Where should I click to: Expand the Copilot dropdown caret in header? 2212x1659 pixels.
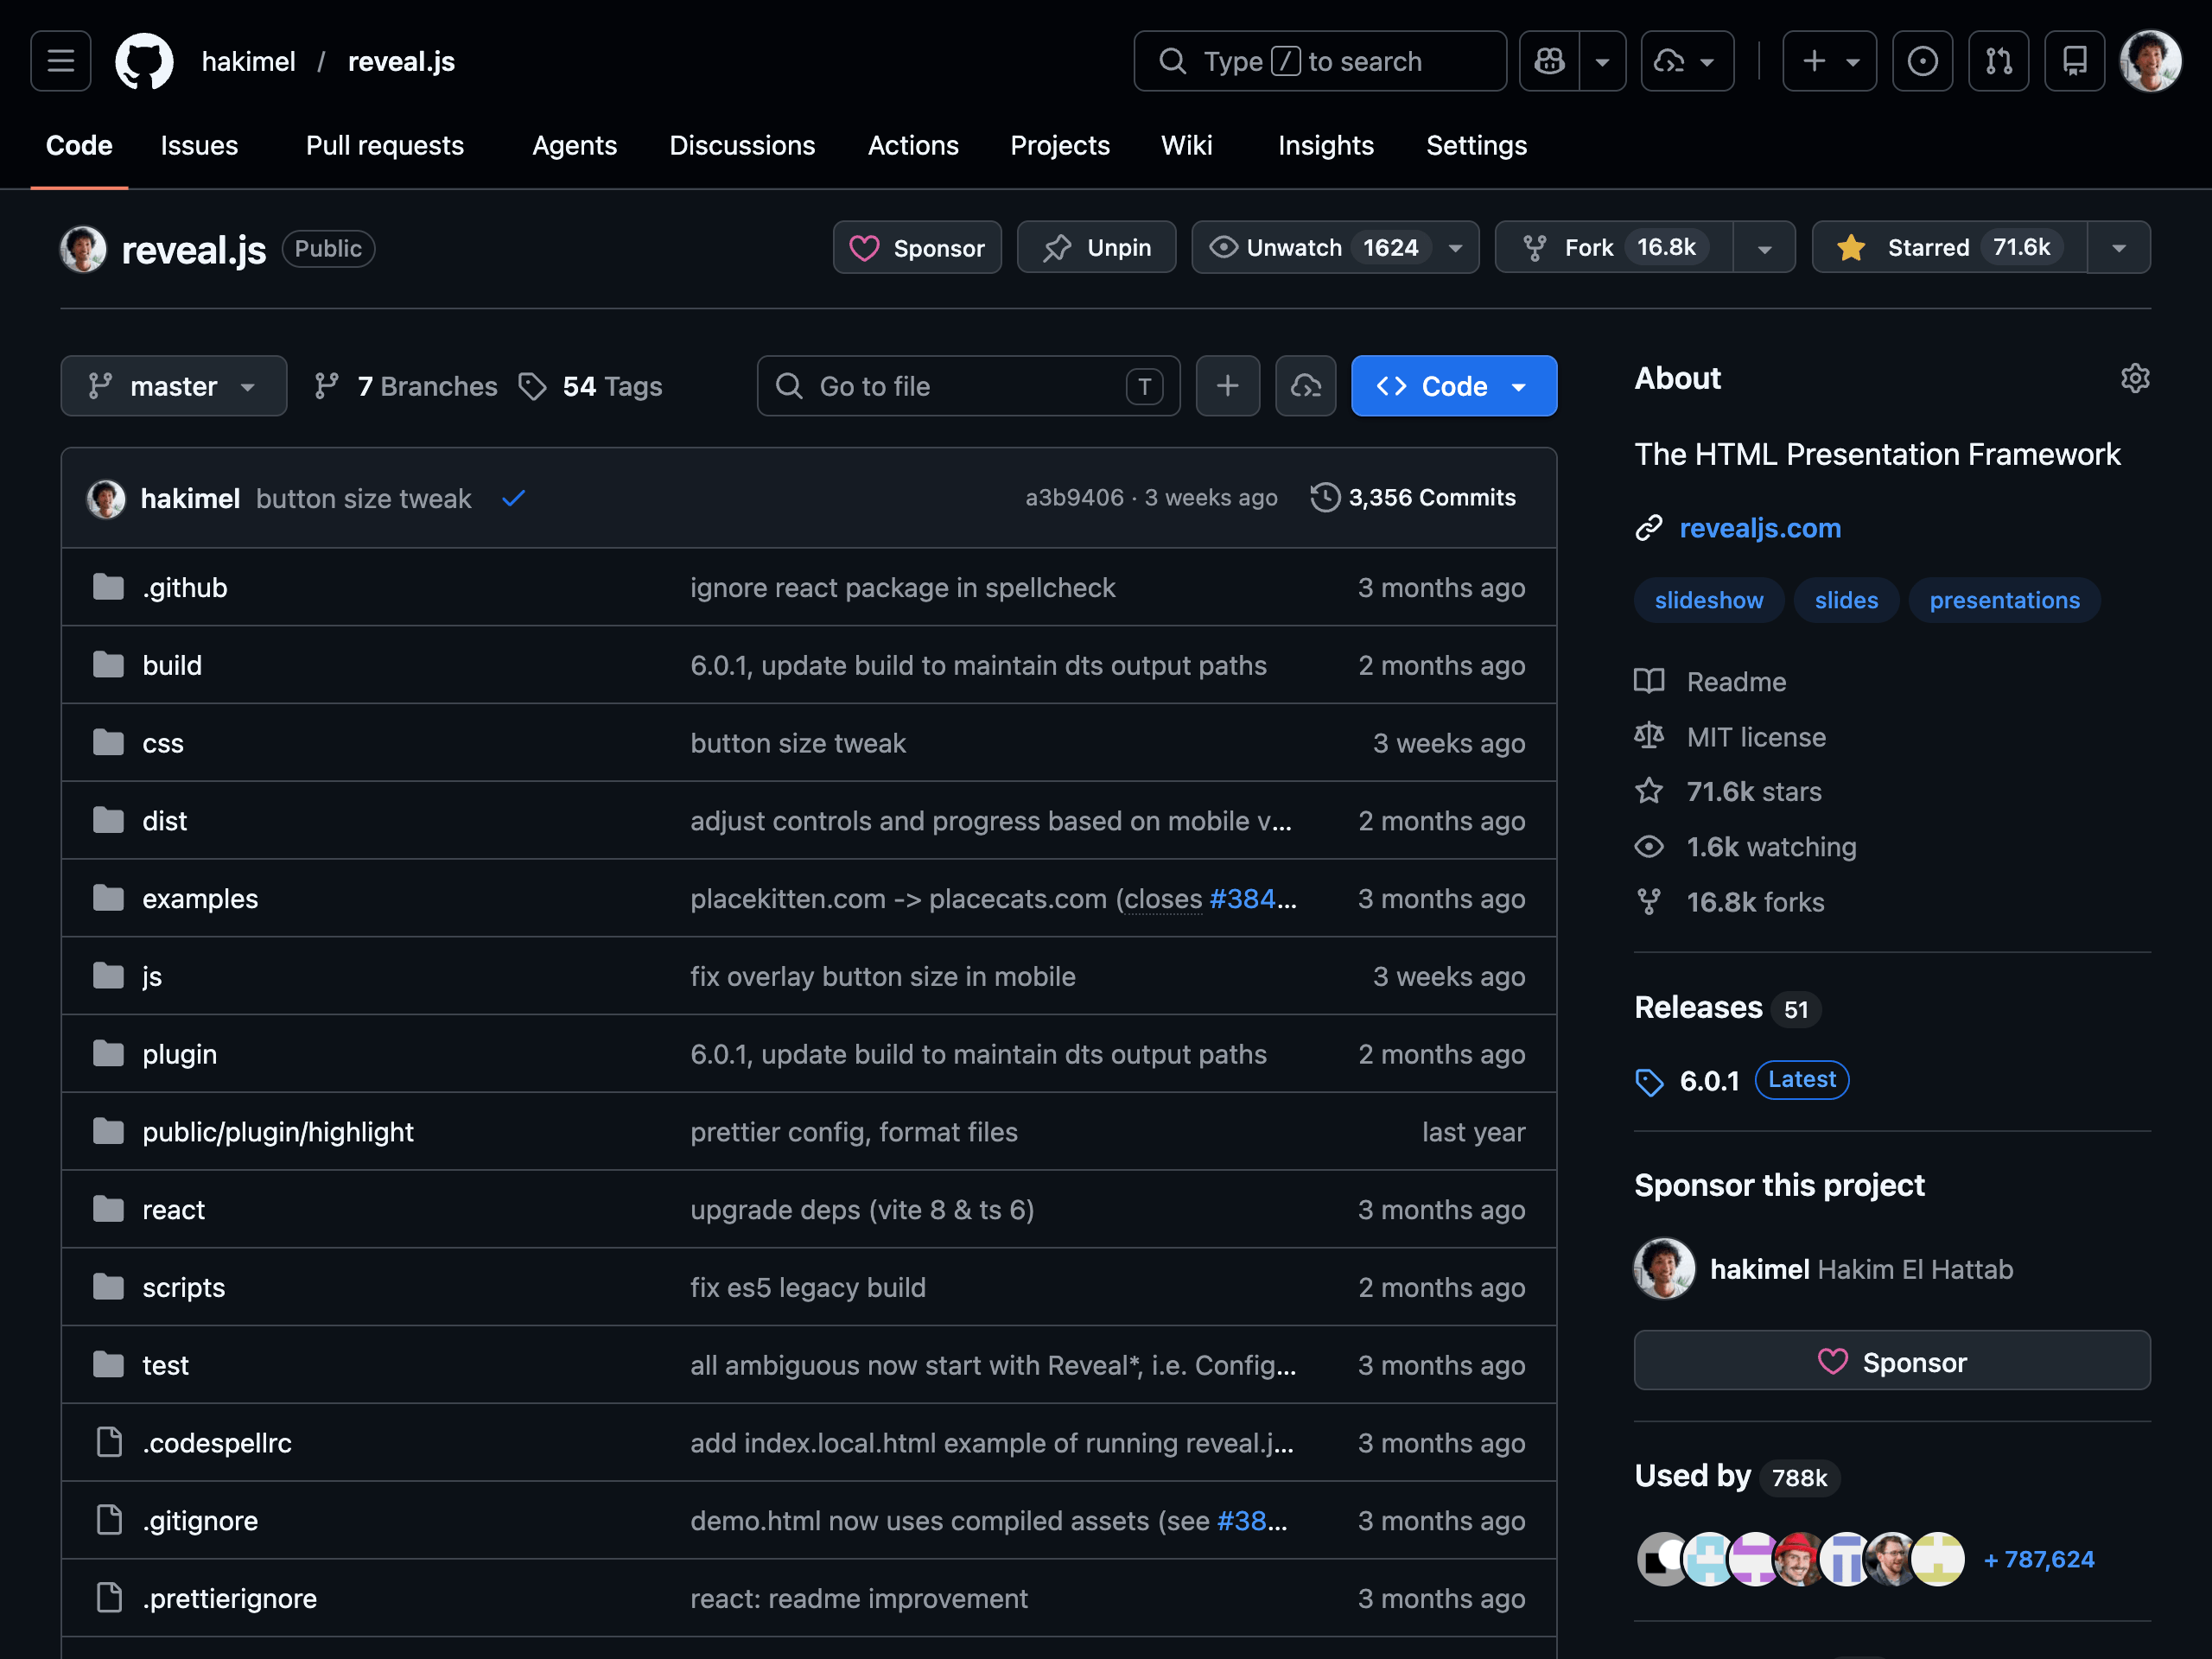(1602, 61)
